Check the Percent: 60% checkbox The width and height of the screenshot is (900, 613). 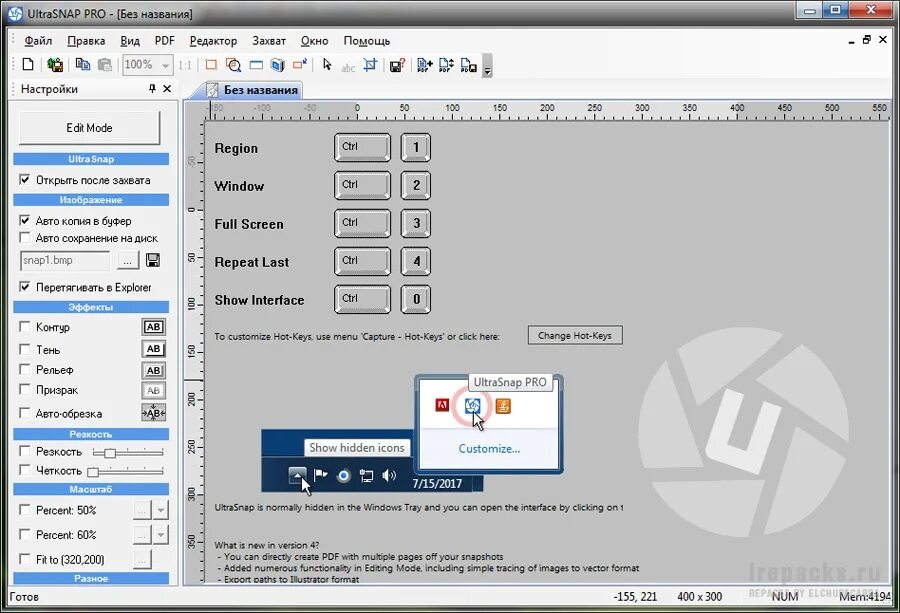click(25, 534)
